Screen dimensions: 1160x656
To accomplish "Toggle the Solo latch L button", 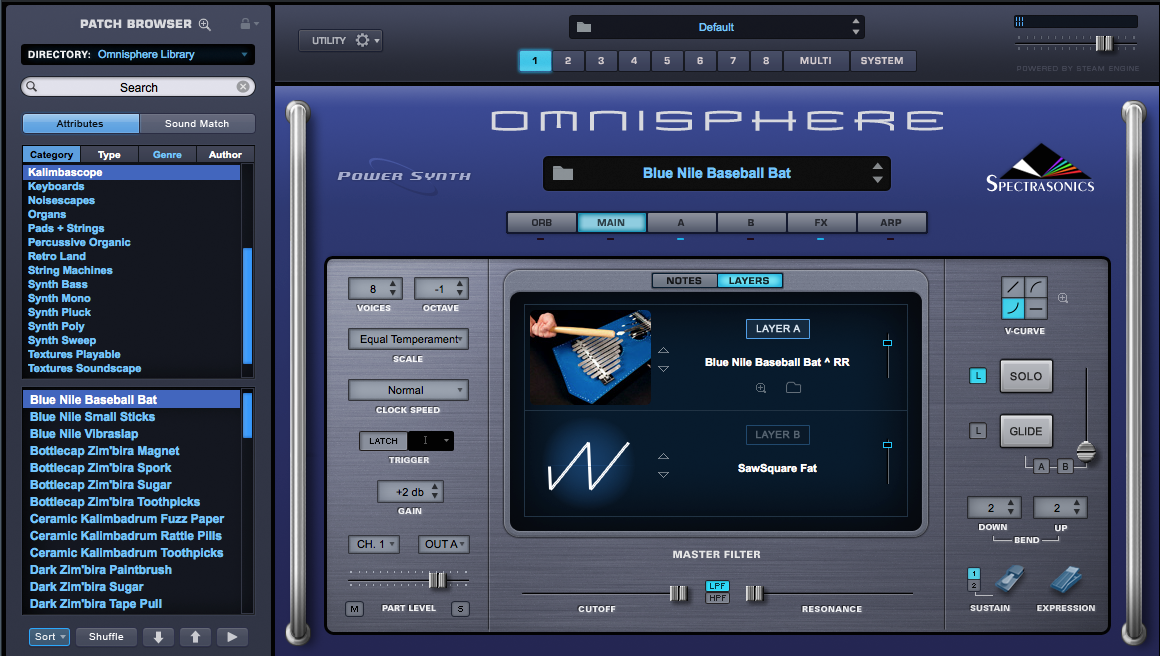I will (978, 376).
